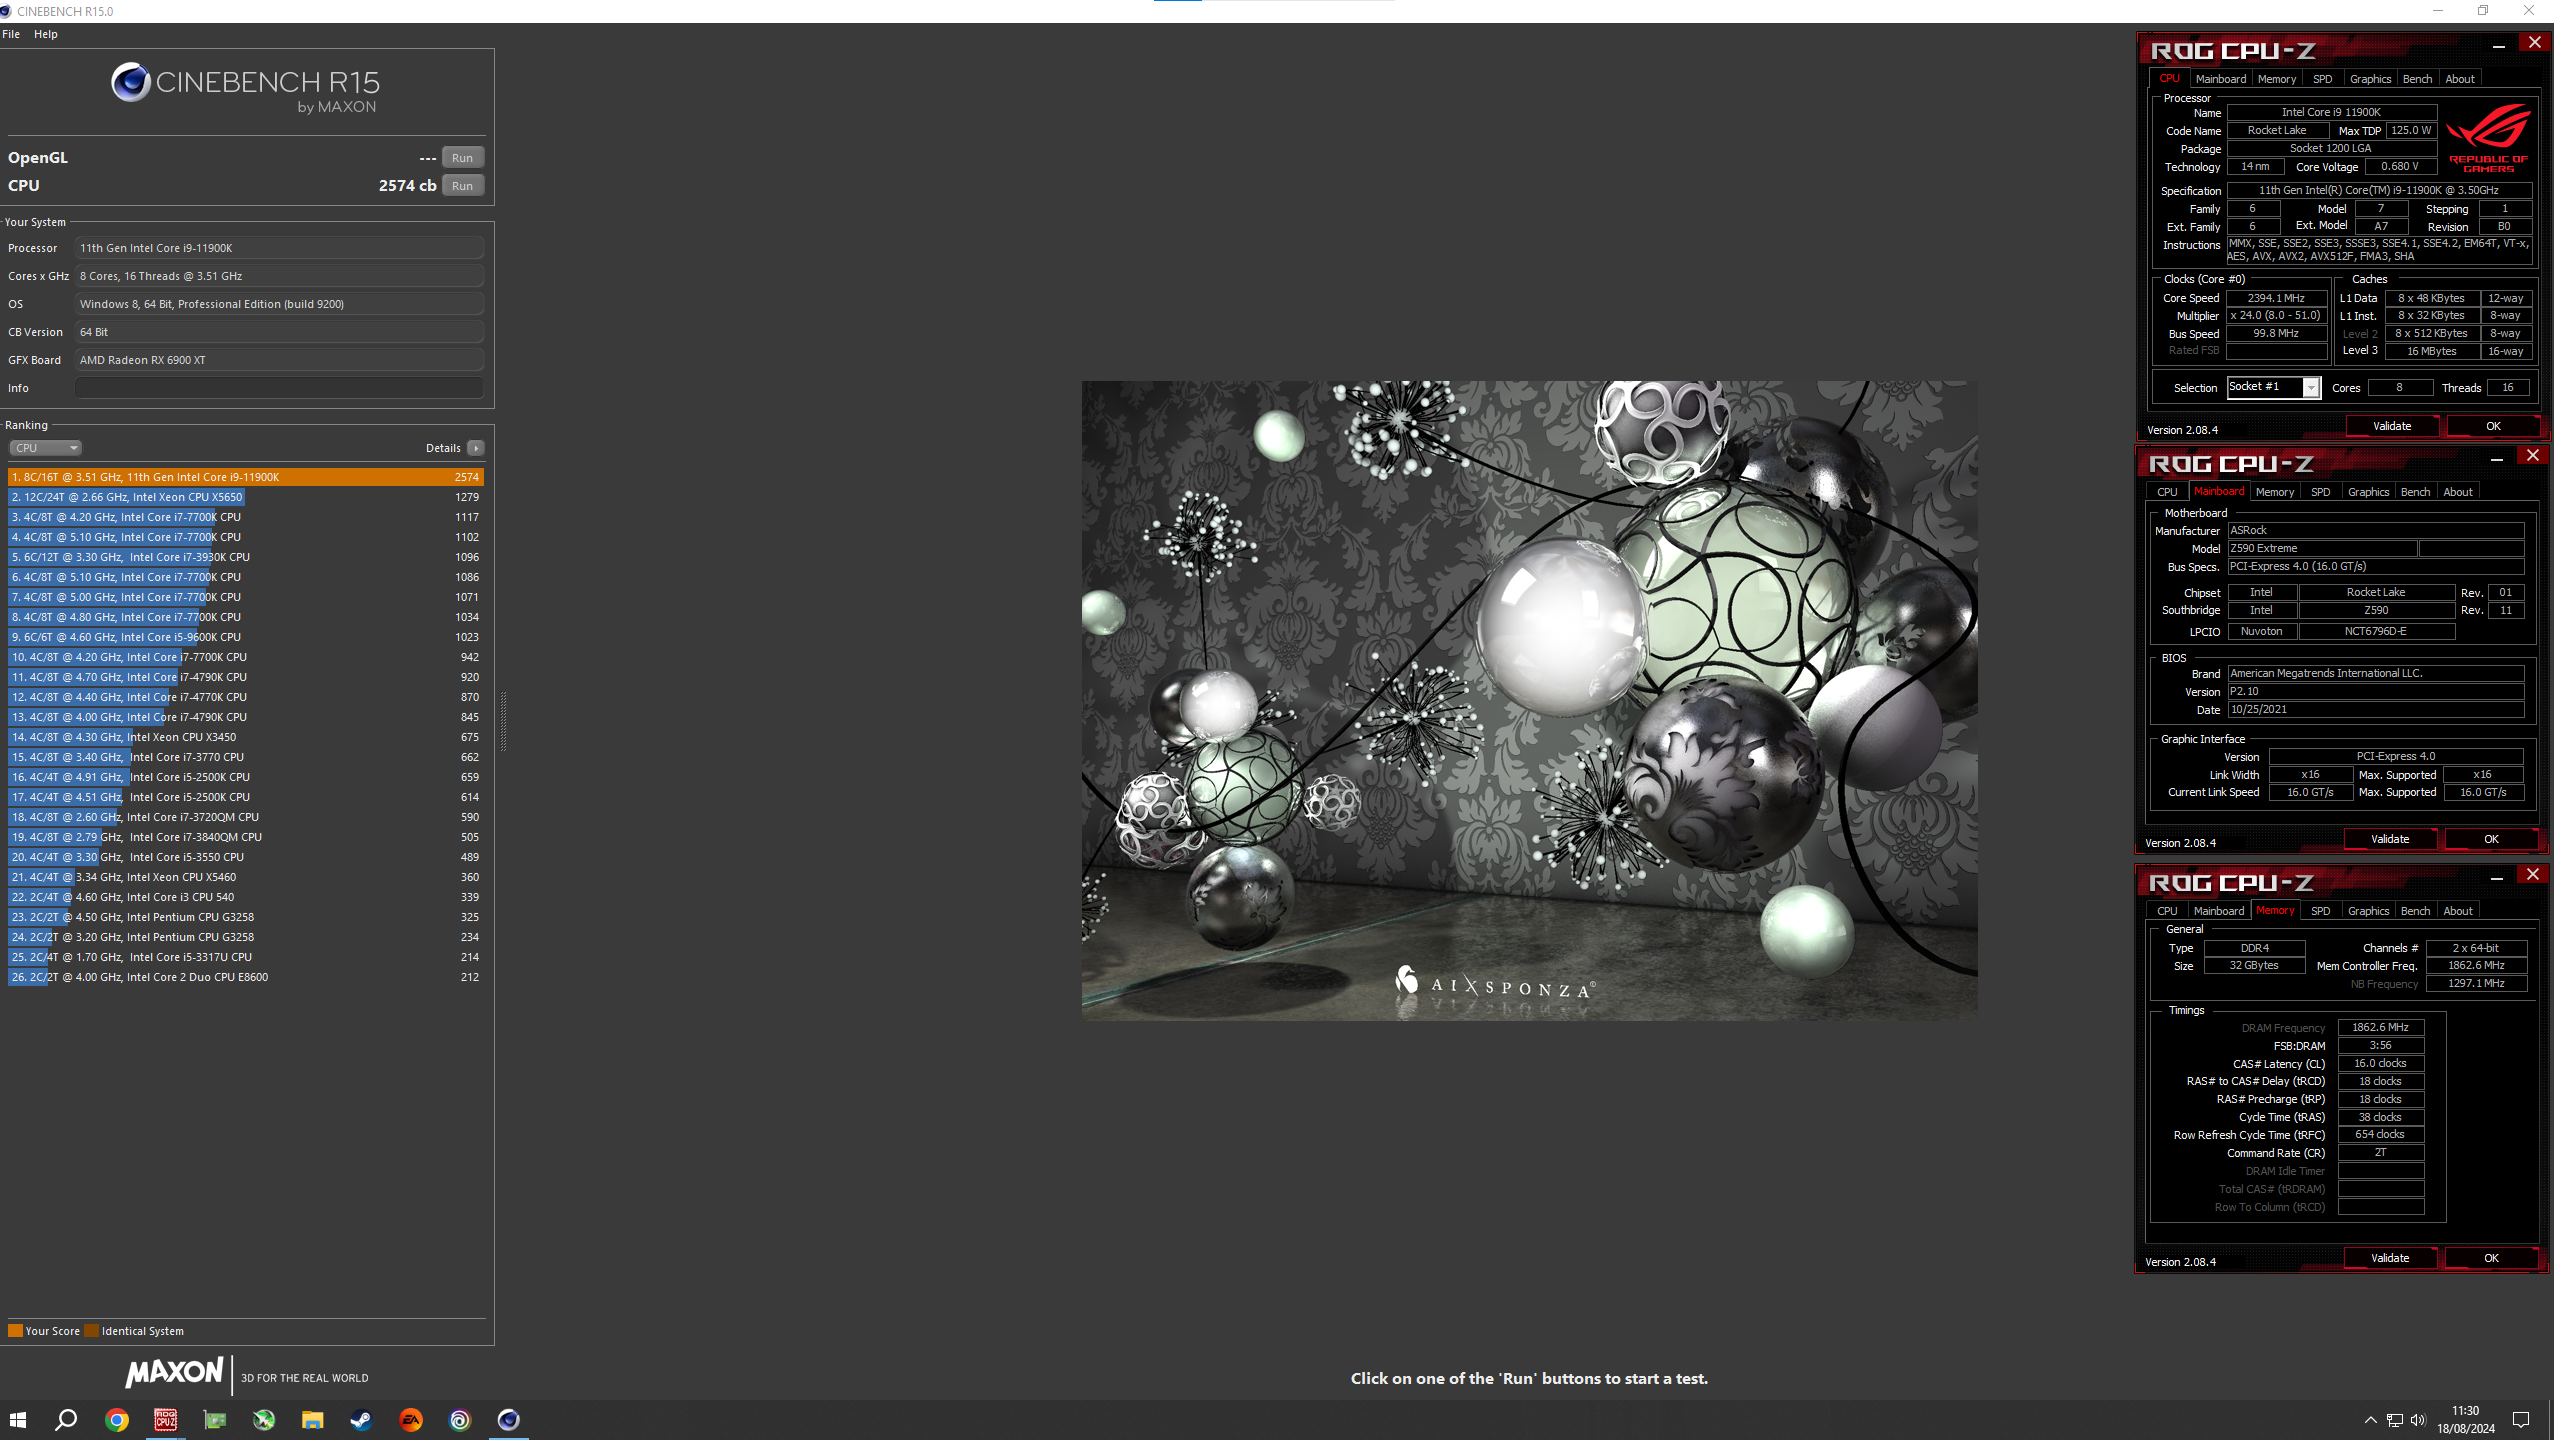
Task: Open Graphics tab in the Memory window
Action: pyautogui.click(x=2368, y=911)
